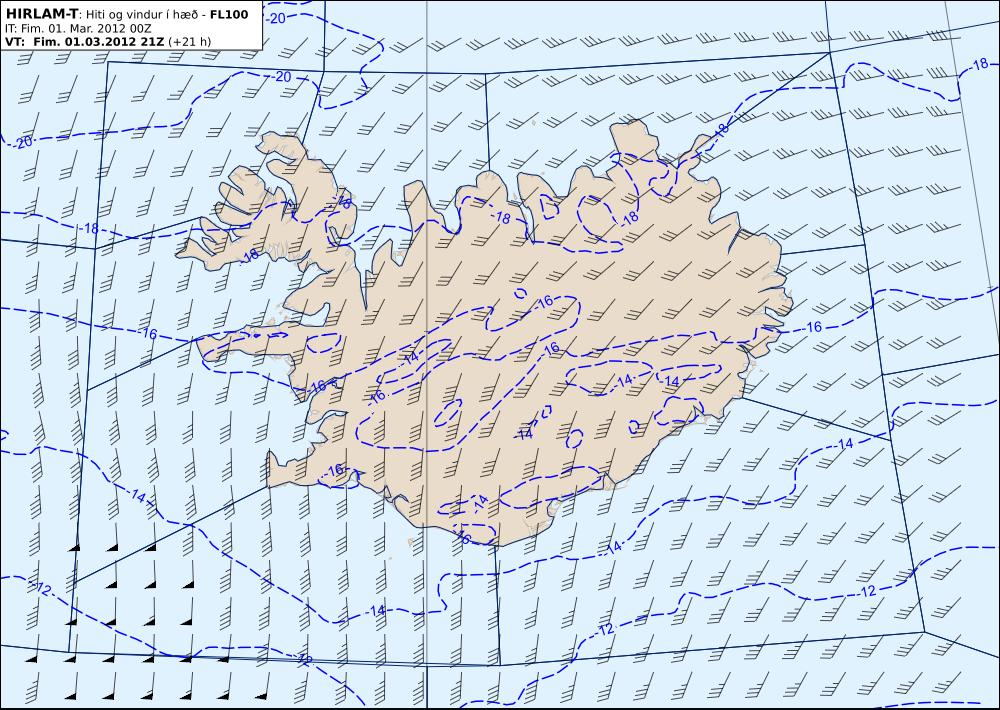Click the HIRLAM-T model name in header
This screenshot has height=710, width=1000.
(41, 14)
